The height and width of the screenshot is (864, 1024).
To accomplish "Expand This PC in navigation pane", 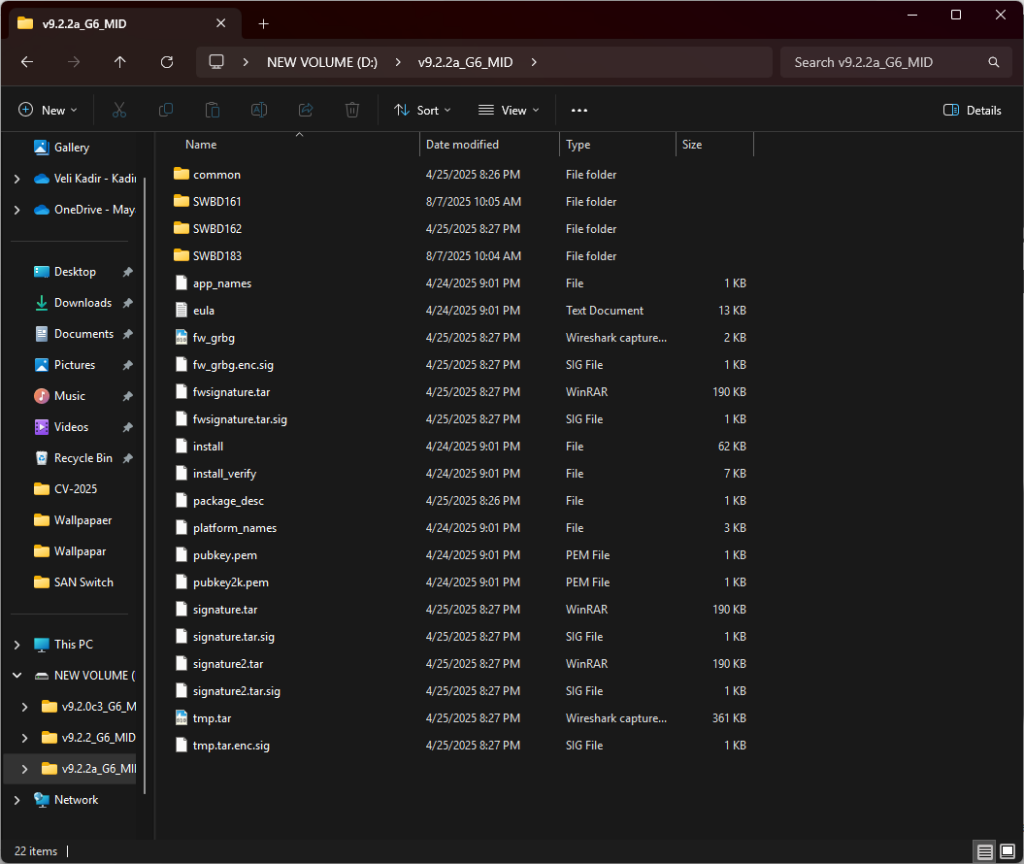I will (17, 645).
